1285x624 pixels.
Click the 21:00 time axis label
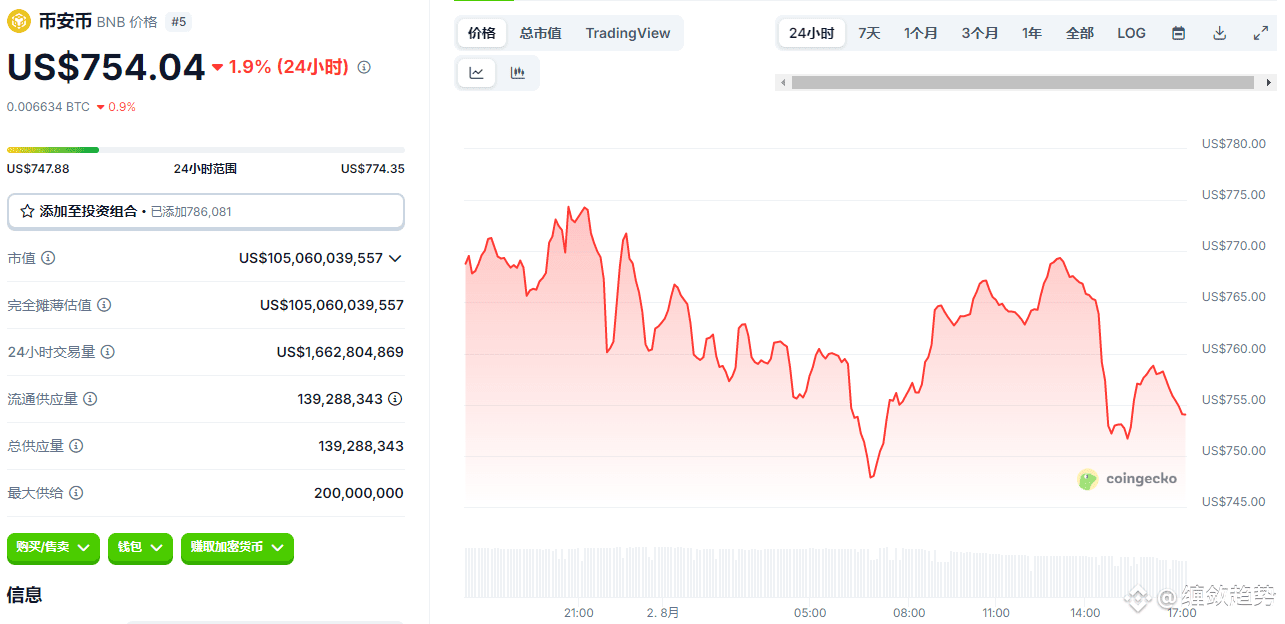point(579,613)
